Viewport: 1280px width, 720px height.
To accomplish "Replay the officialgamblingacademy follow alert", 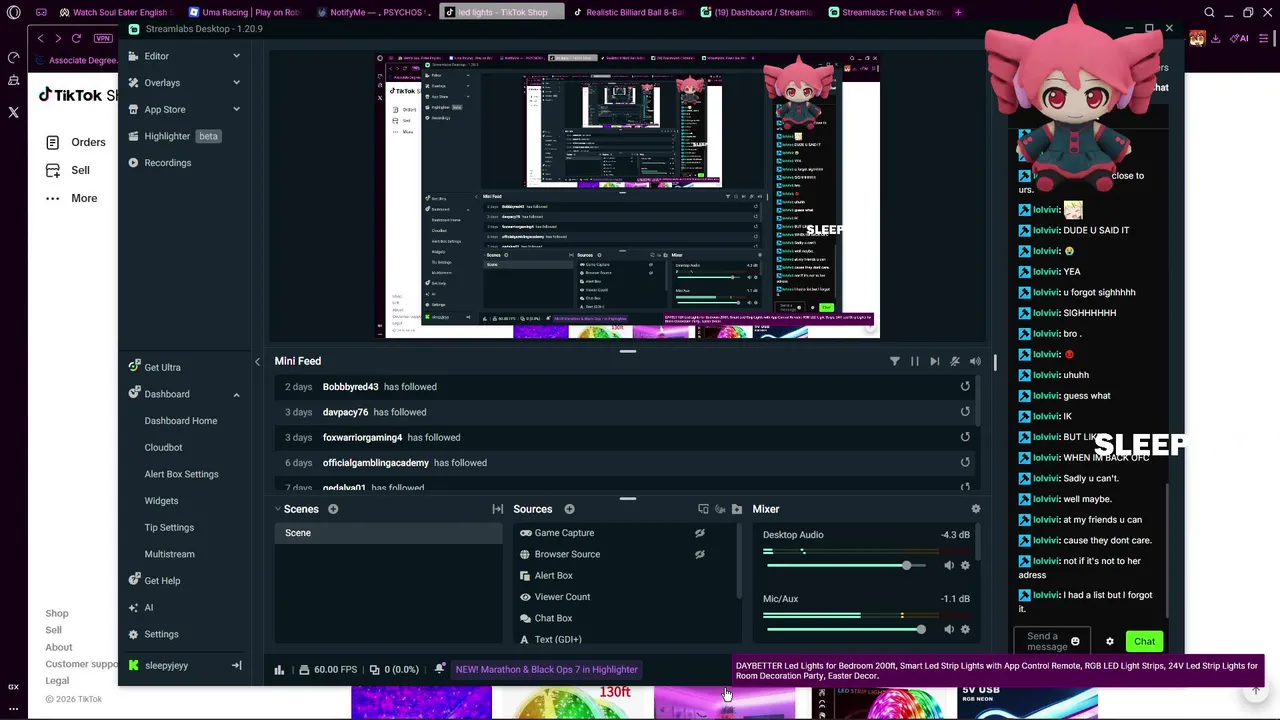I will (965, 462).
